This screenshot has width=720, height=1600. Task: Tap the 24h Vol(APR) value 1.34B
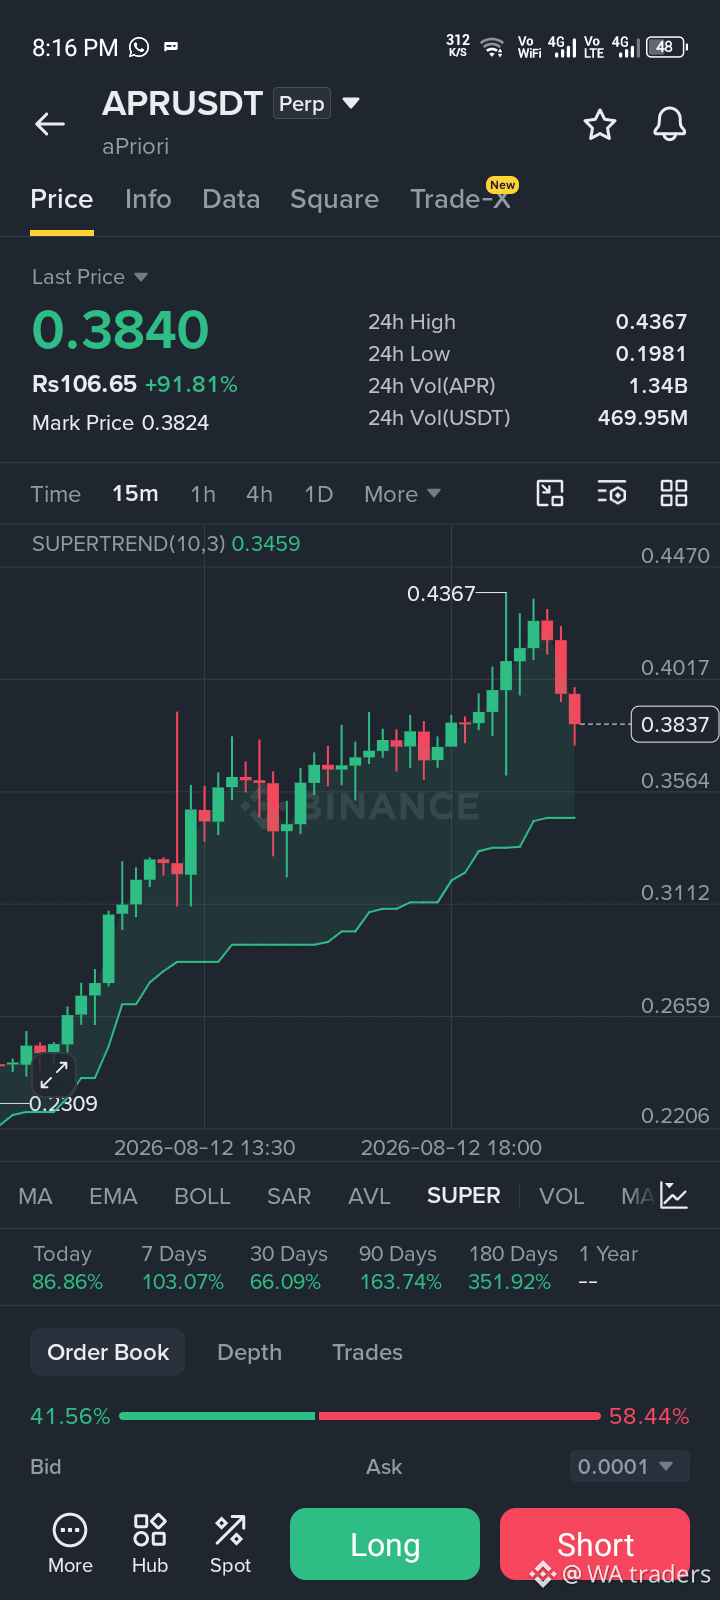(x=658, y=386)
